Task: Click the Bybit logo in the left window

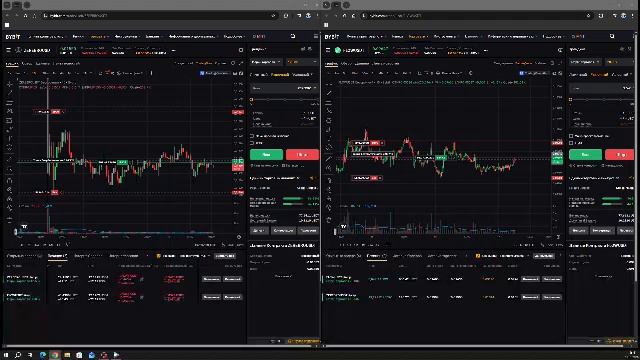Action: [x=13, y=37]
